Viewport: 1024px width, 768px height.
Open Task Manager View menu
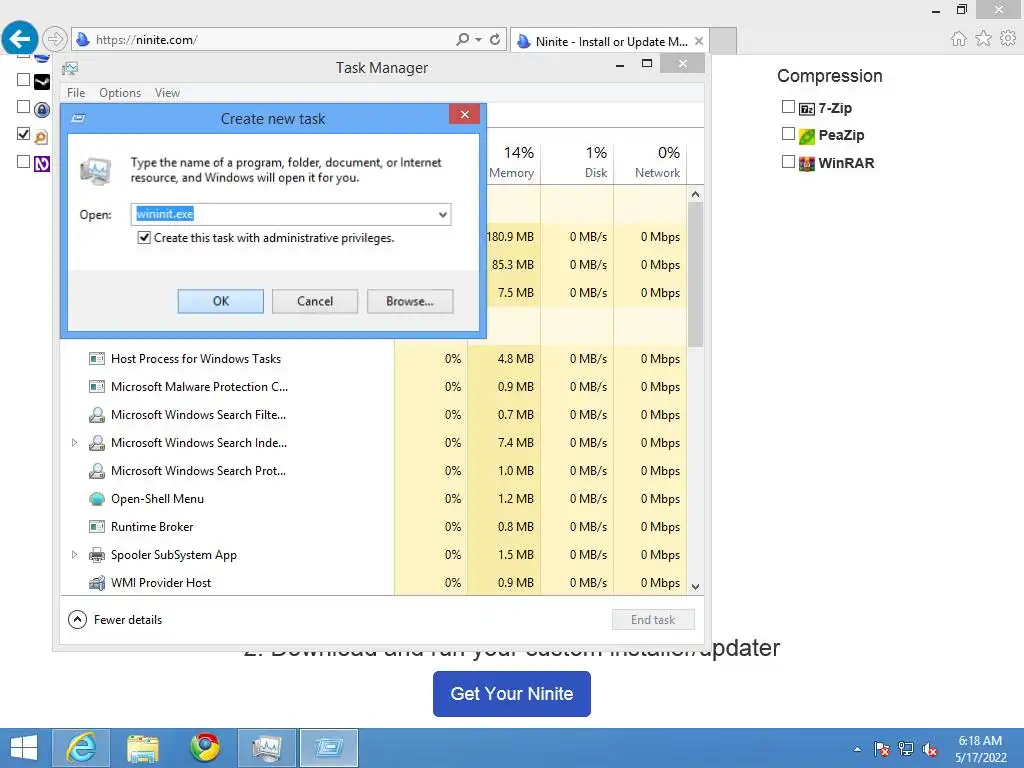point(167,93)
